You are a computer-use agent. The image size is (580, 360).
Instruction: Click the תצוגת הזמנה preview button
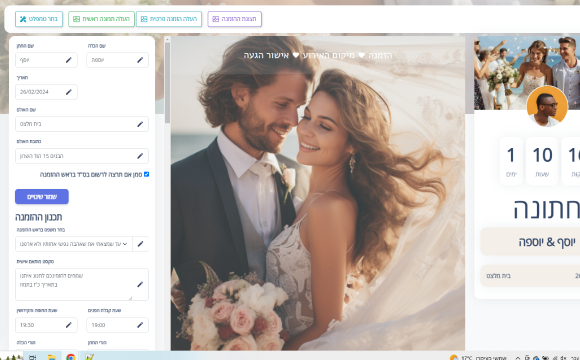pos(235,19)
